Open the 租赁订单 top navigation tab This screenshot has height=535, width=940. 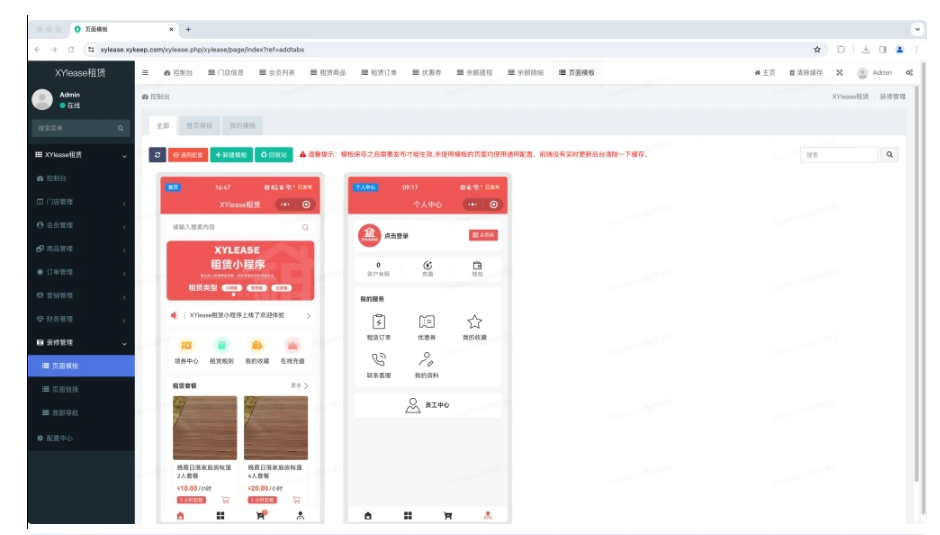click(379, 73)
